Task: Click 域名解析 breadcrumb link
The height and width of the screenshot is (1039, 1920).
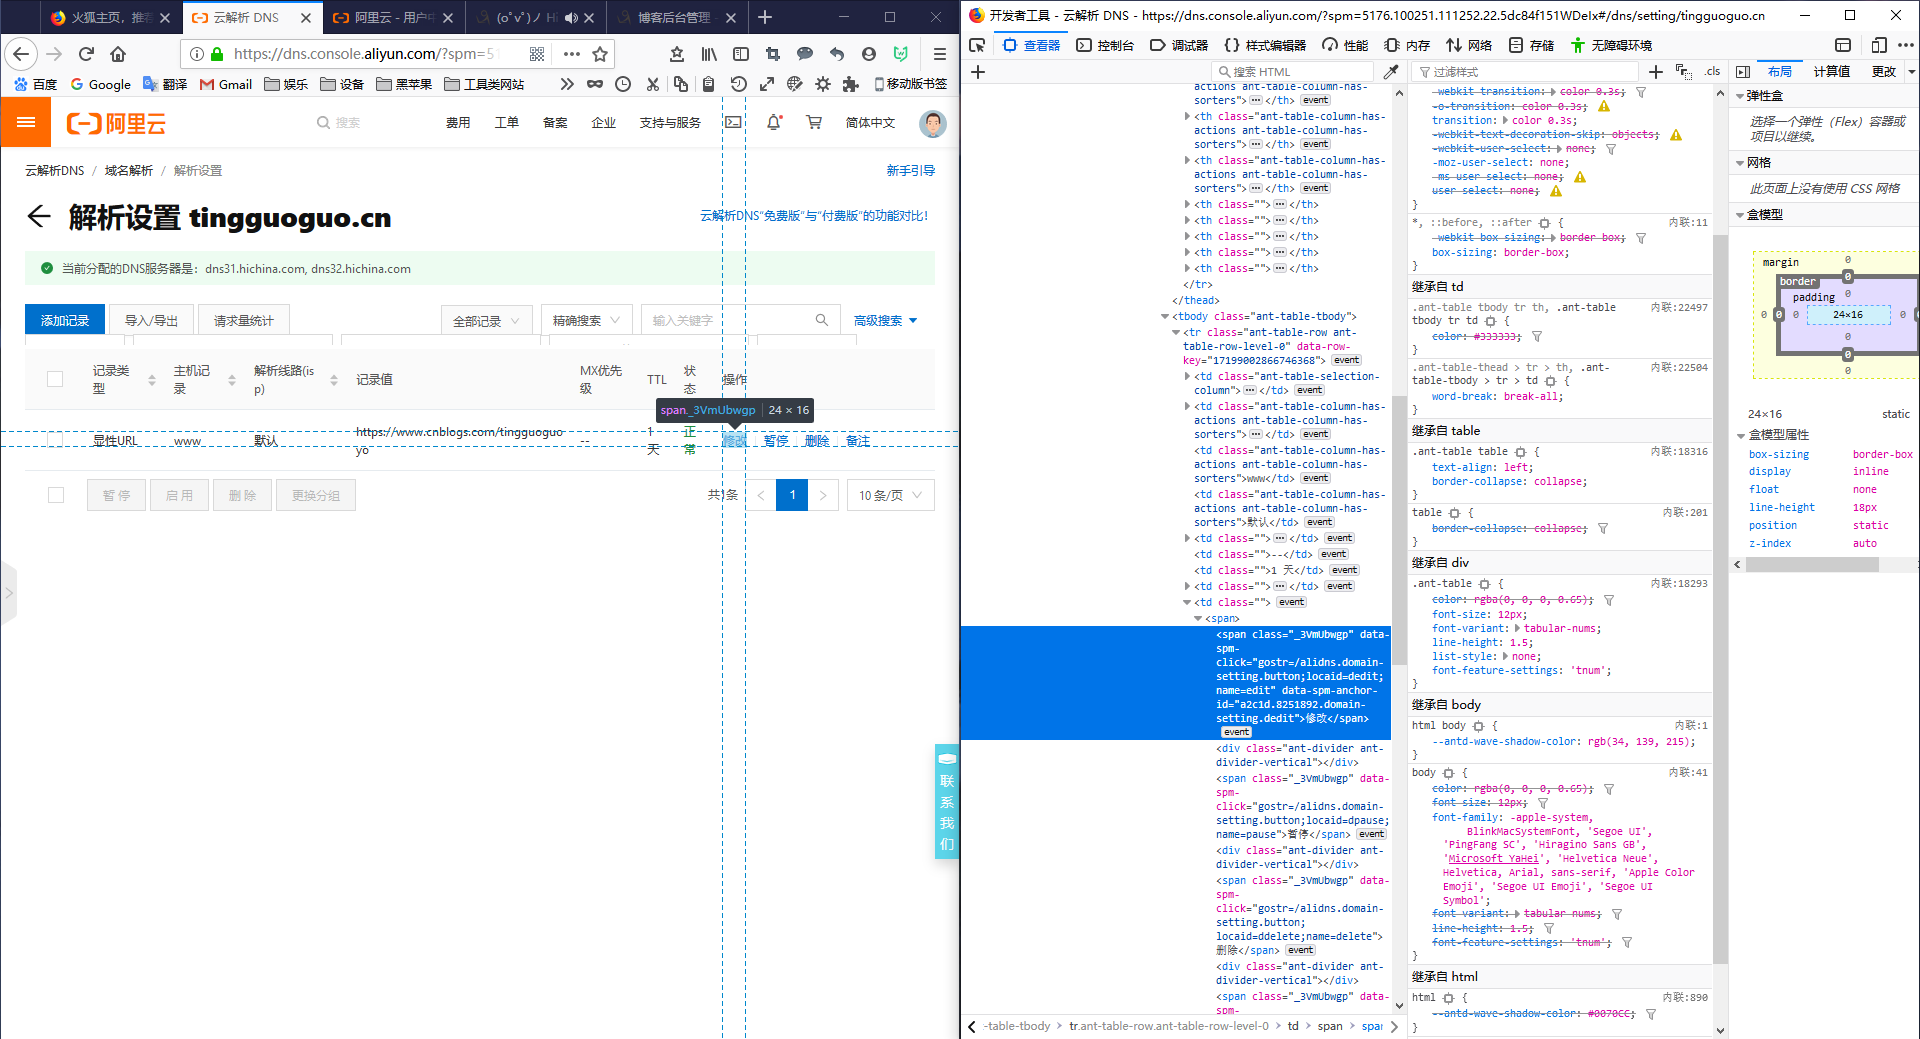Action: [x=129, y=170]
